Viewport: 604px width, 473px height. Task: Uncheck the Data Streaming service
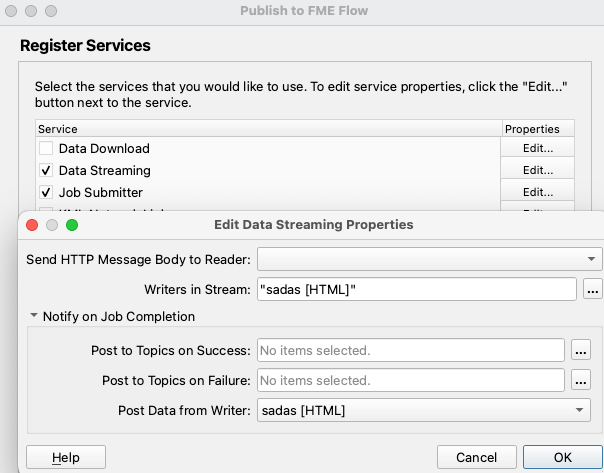pos(46,170)
